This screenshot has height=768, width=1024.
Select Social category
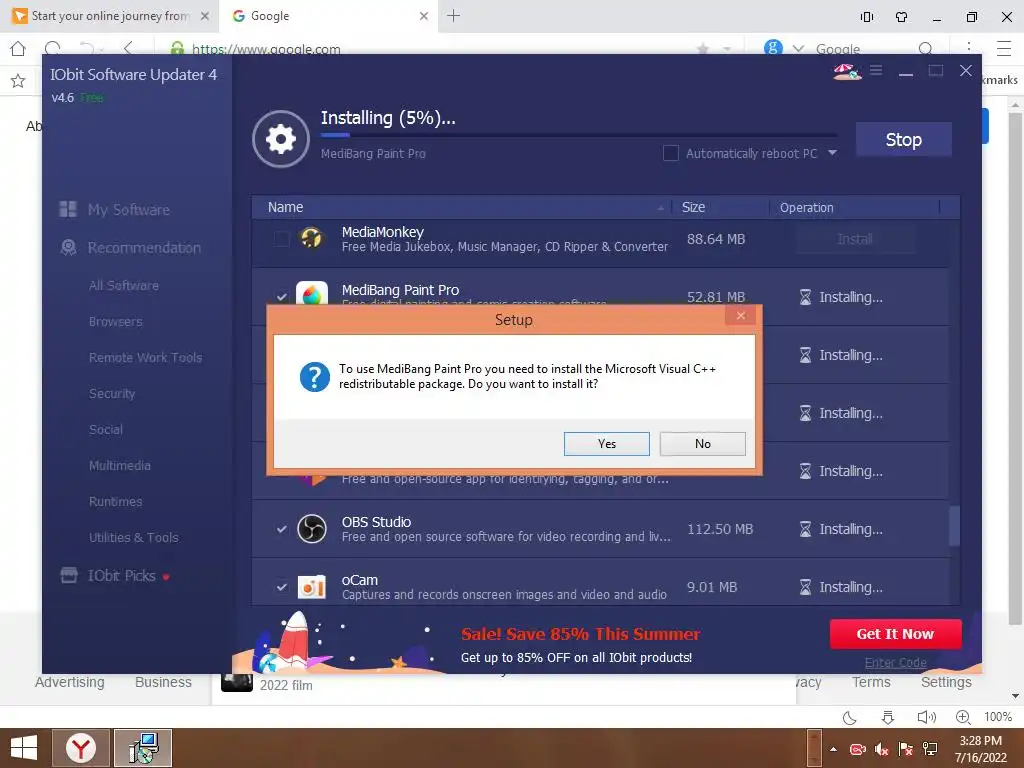[x=105, y=429]
